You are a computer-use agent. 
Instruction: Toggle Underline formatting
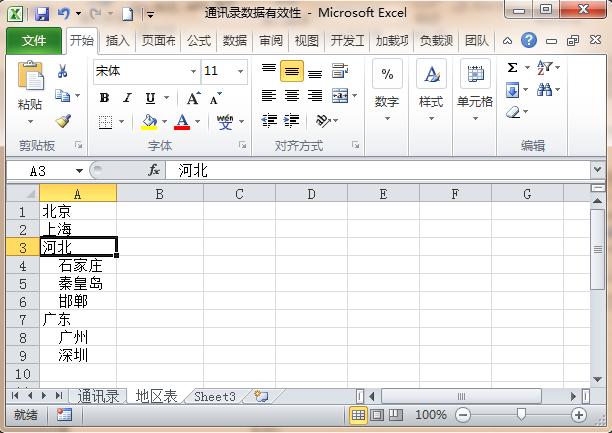[x=150, y=98]
